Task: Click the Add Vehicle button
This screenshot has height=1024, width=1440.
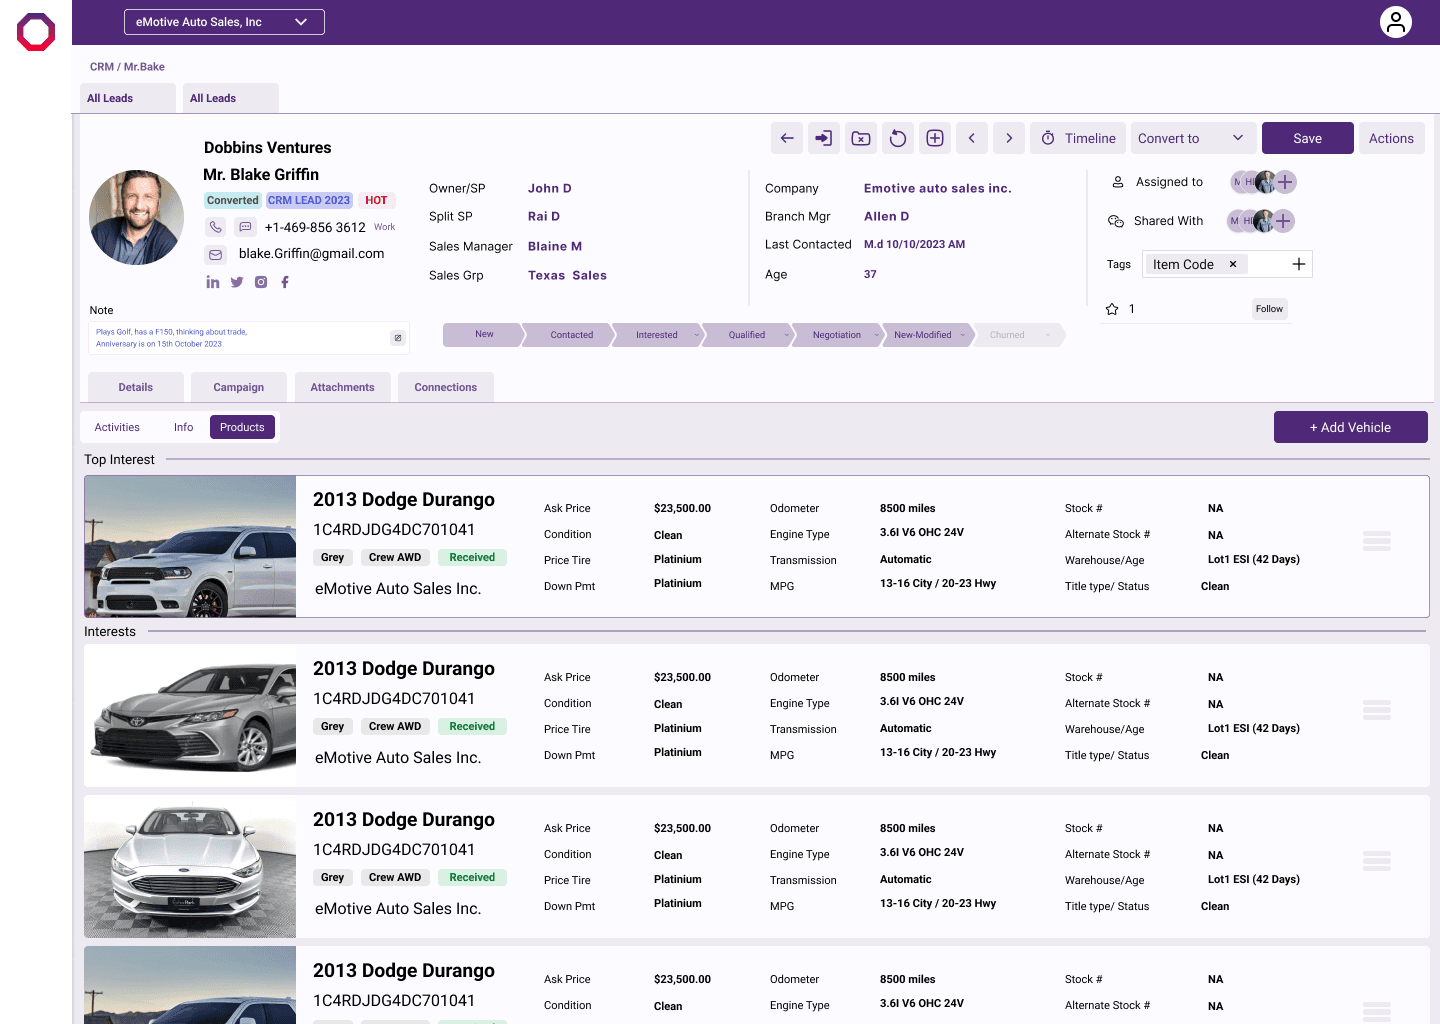Action: 1351,427
